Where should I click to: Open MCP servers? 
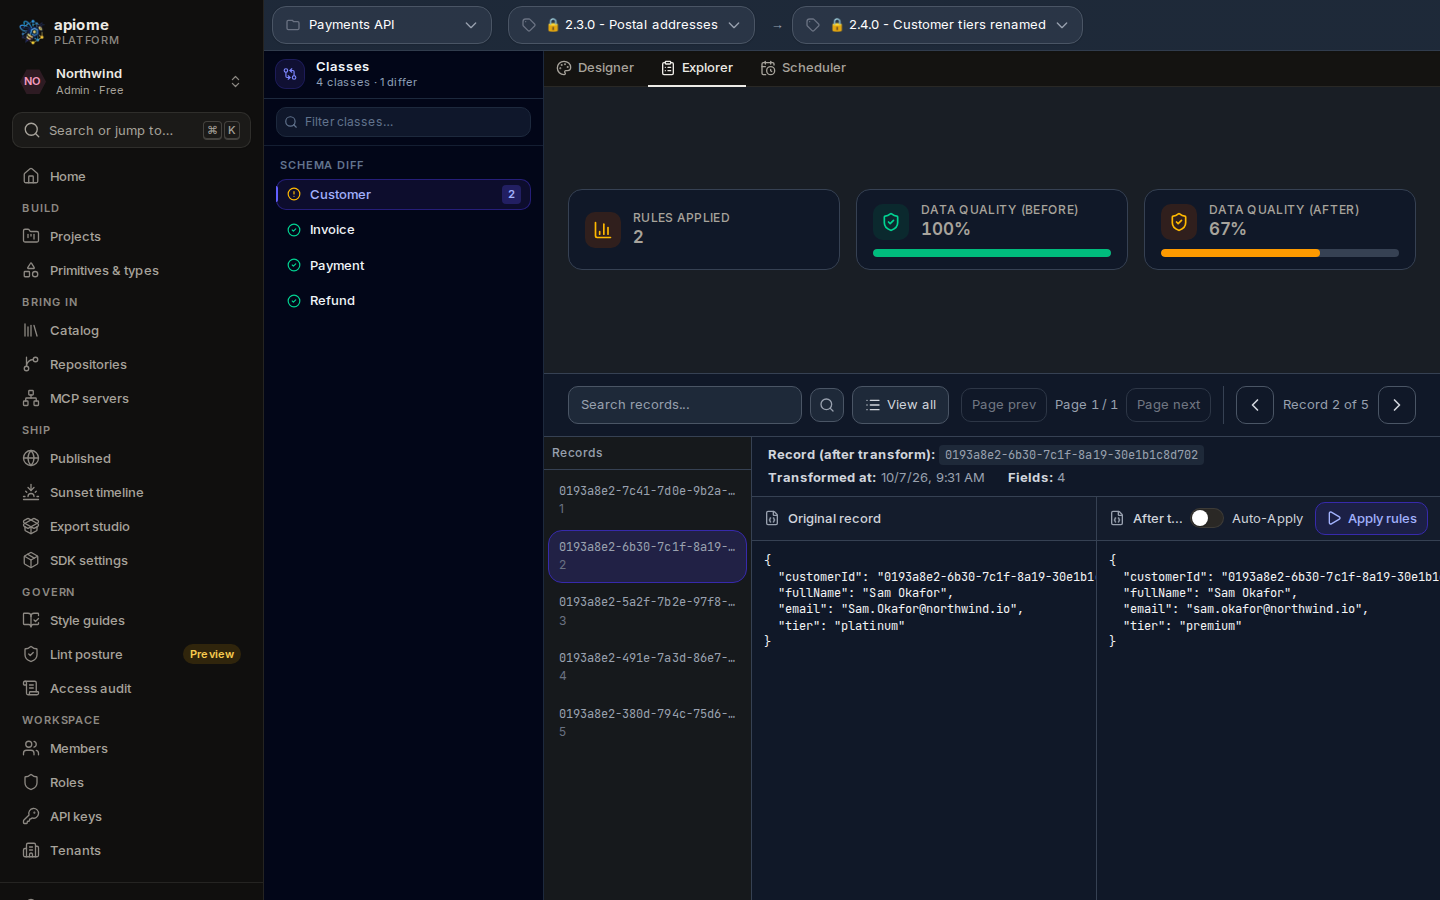click(x=131, y=398)
